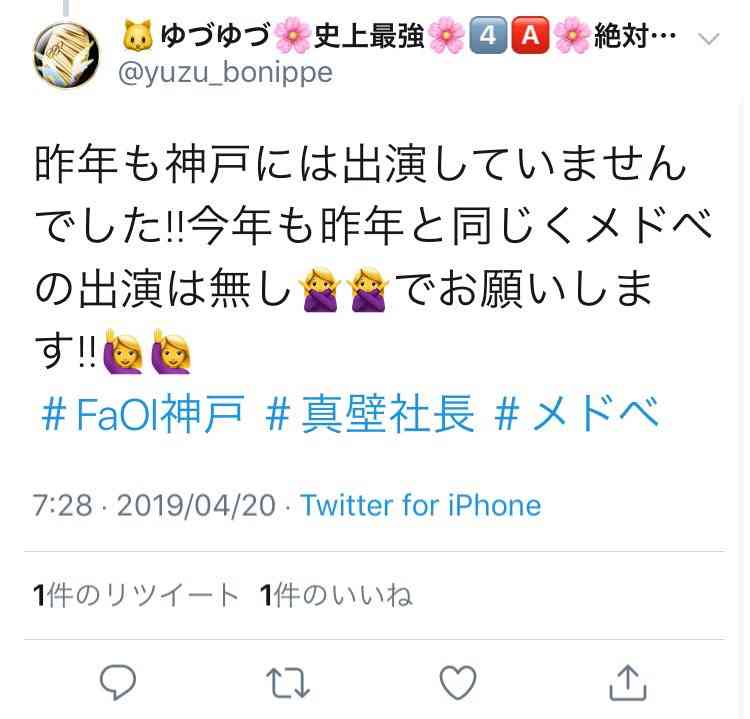Click the number 4 emoji badge
This screenshot has height=719, width=750.
487,35
